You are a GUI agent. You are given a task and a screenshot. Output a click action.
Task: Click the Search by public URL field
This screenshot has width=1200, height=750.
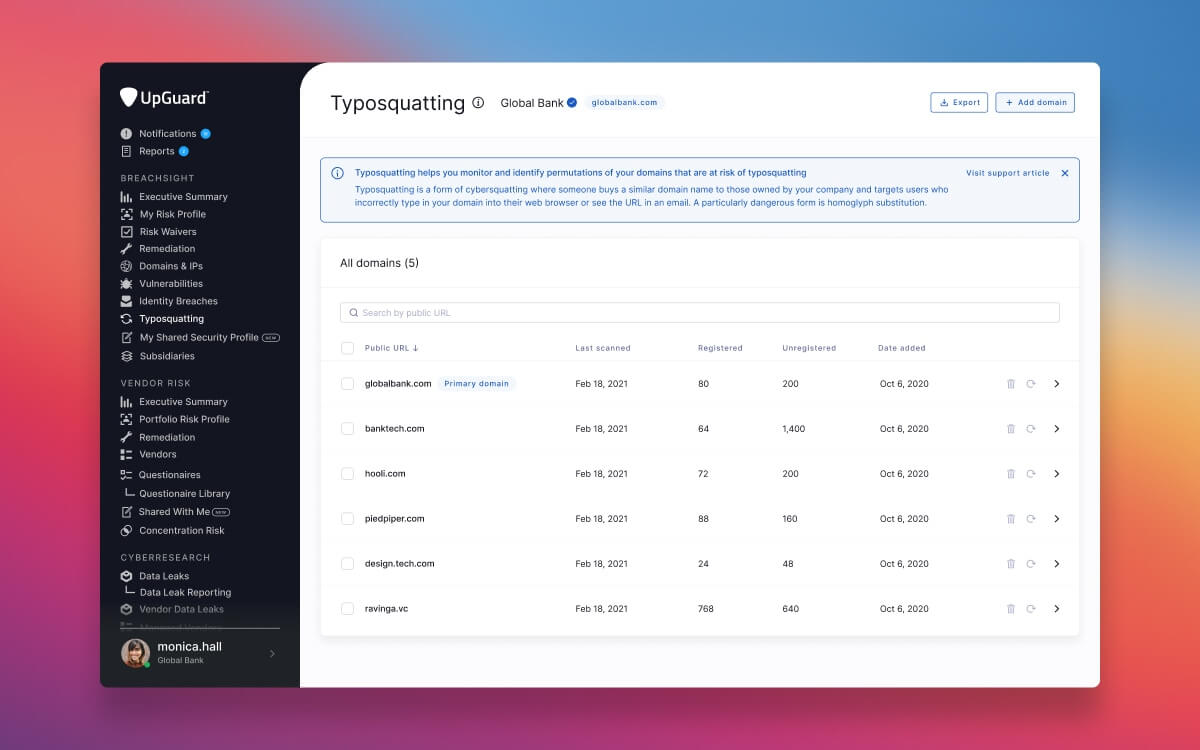click(x=700, y=313)
